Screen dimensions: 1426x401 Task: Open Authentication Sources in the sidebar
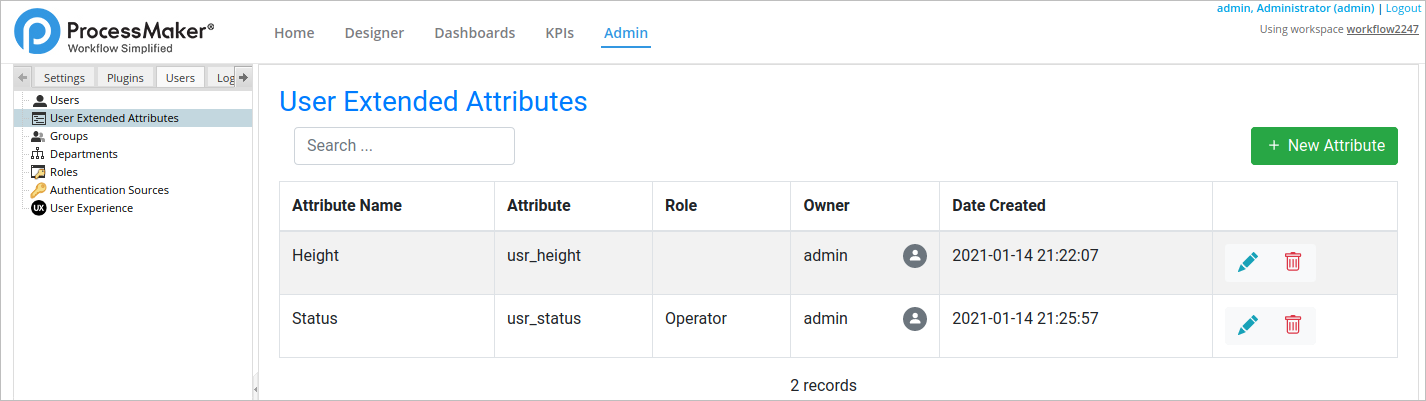pyautogui.click(x=109, y=190)
